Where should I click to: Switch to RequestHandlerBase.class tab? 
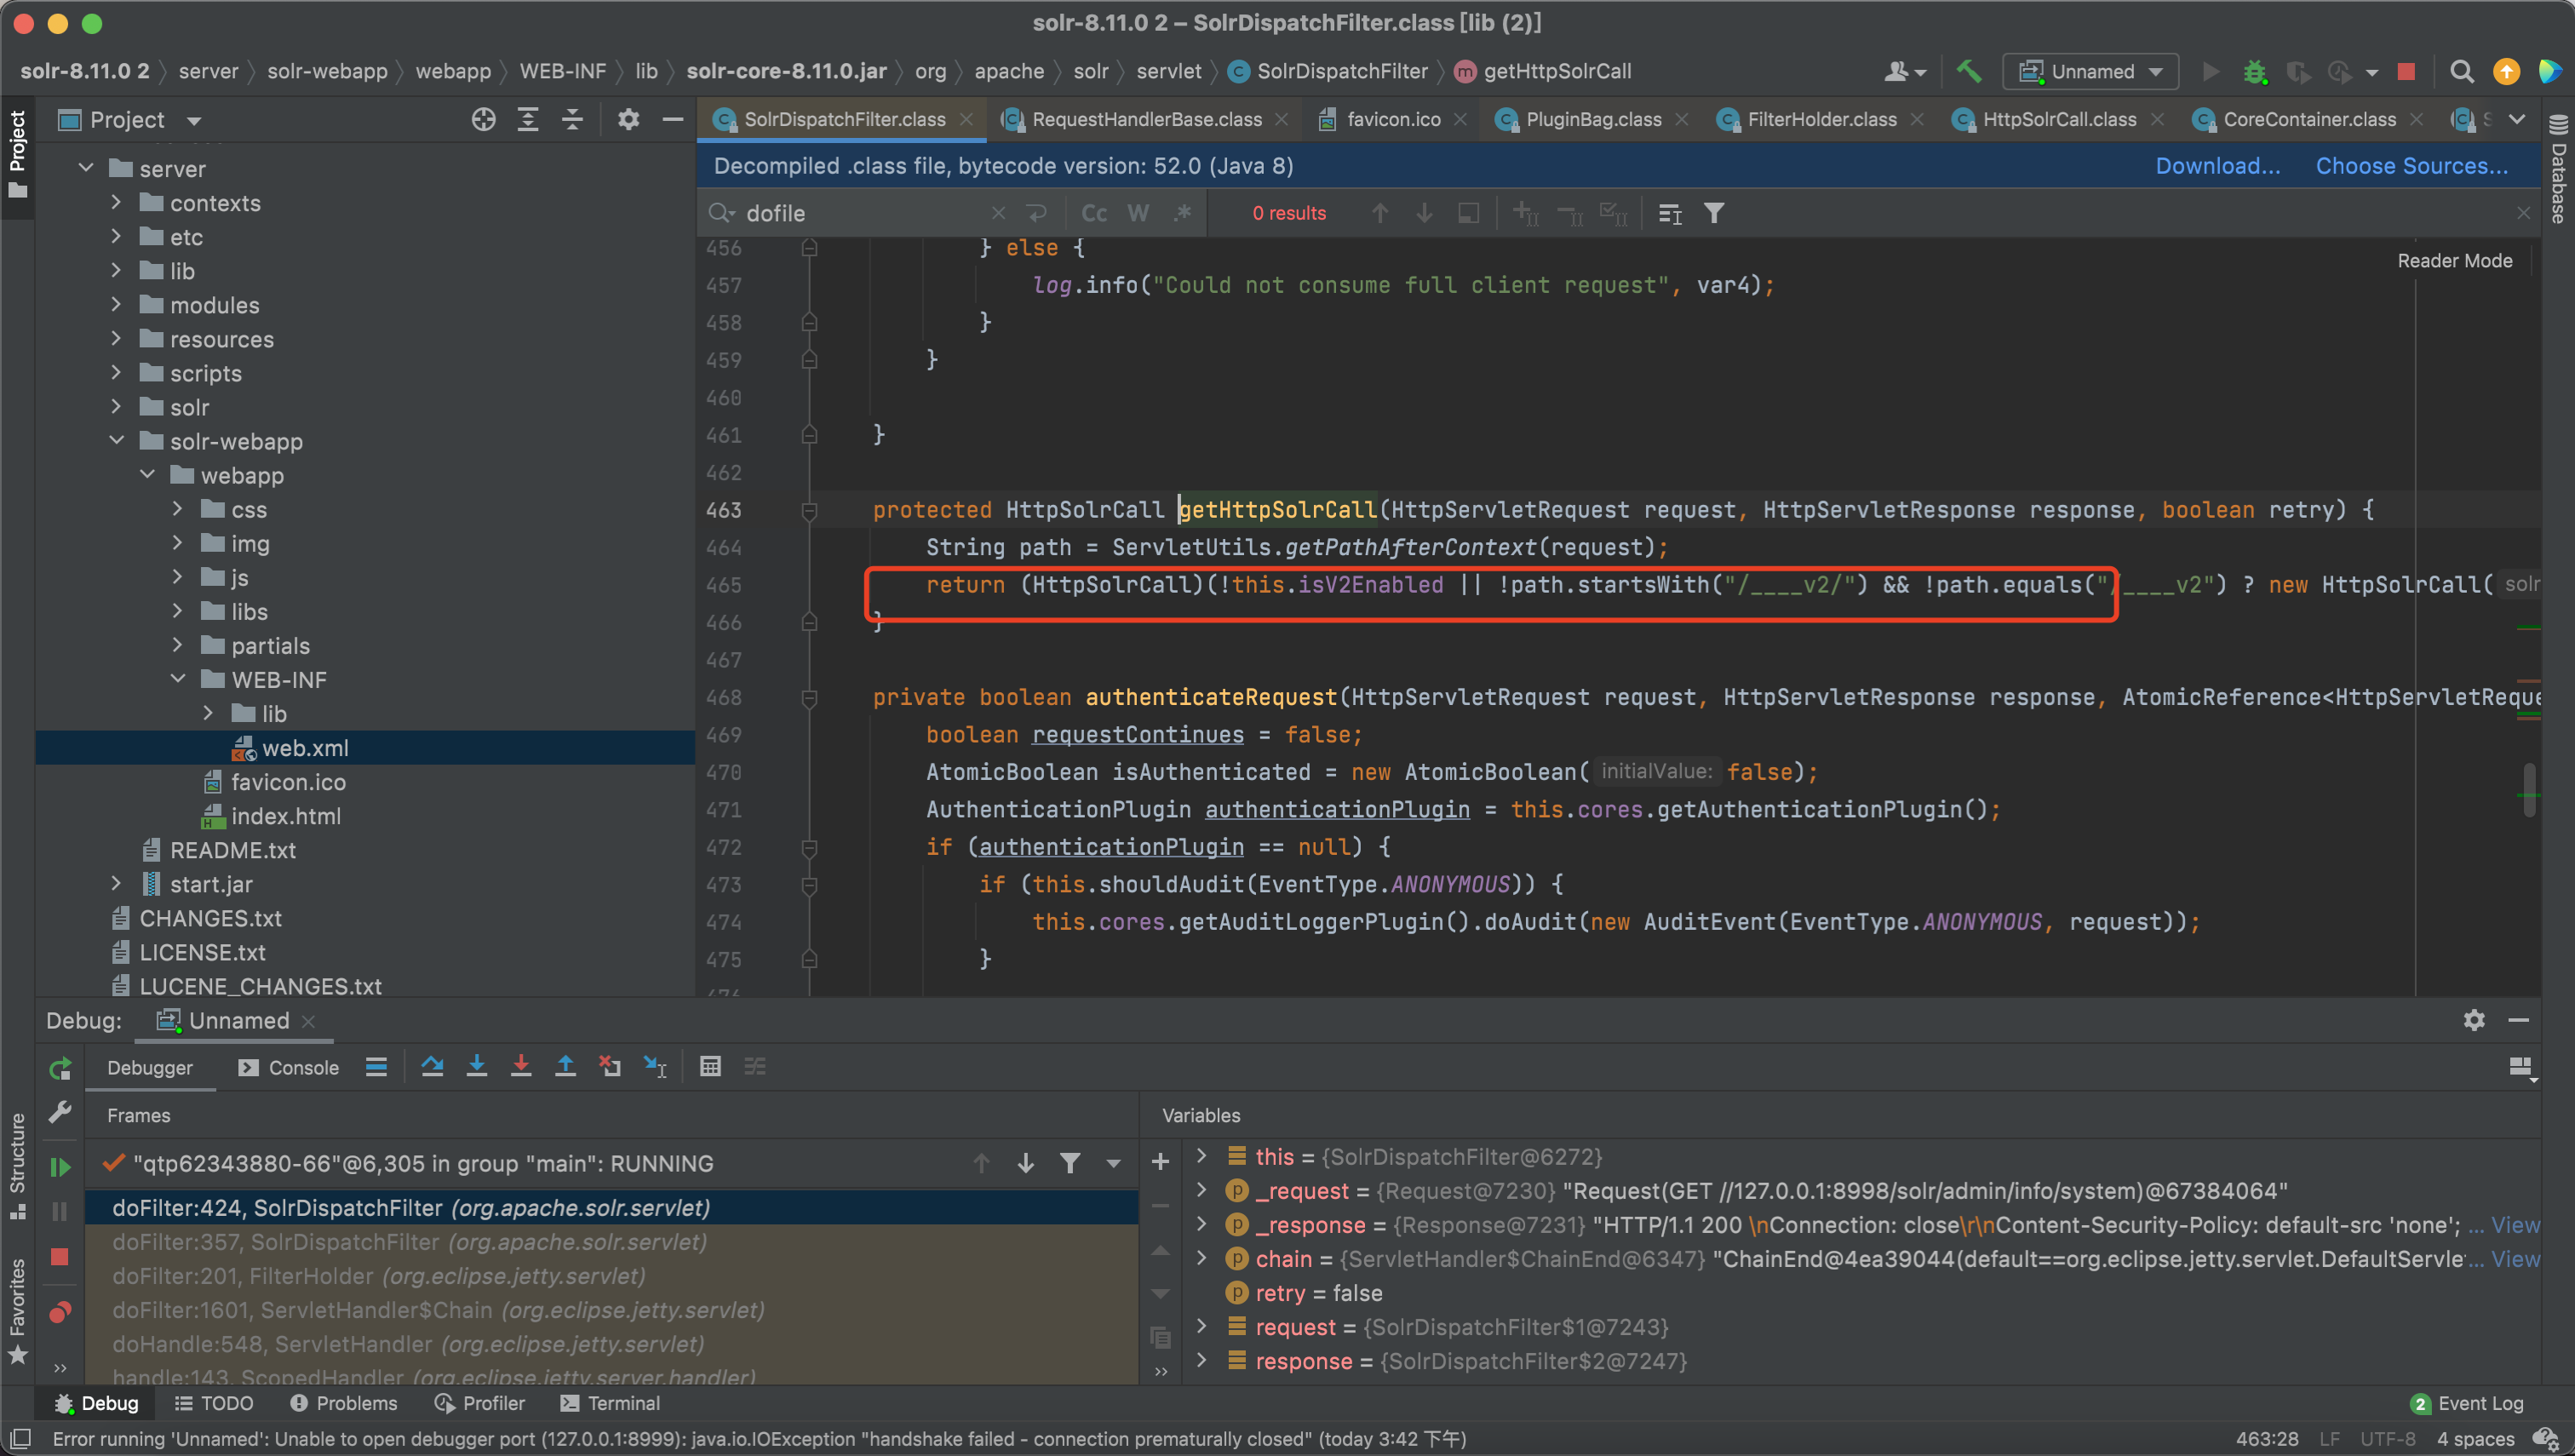pyautogui.click(x=1146, y=119)
